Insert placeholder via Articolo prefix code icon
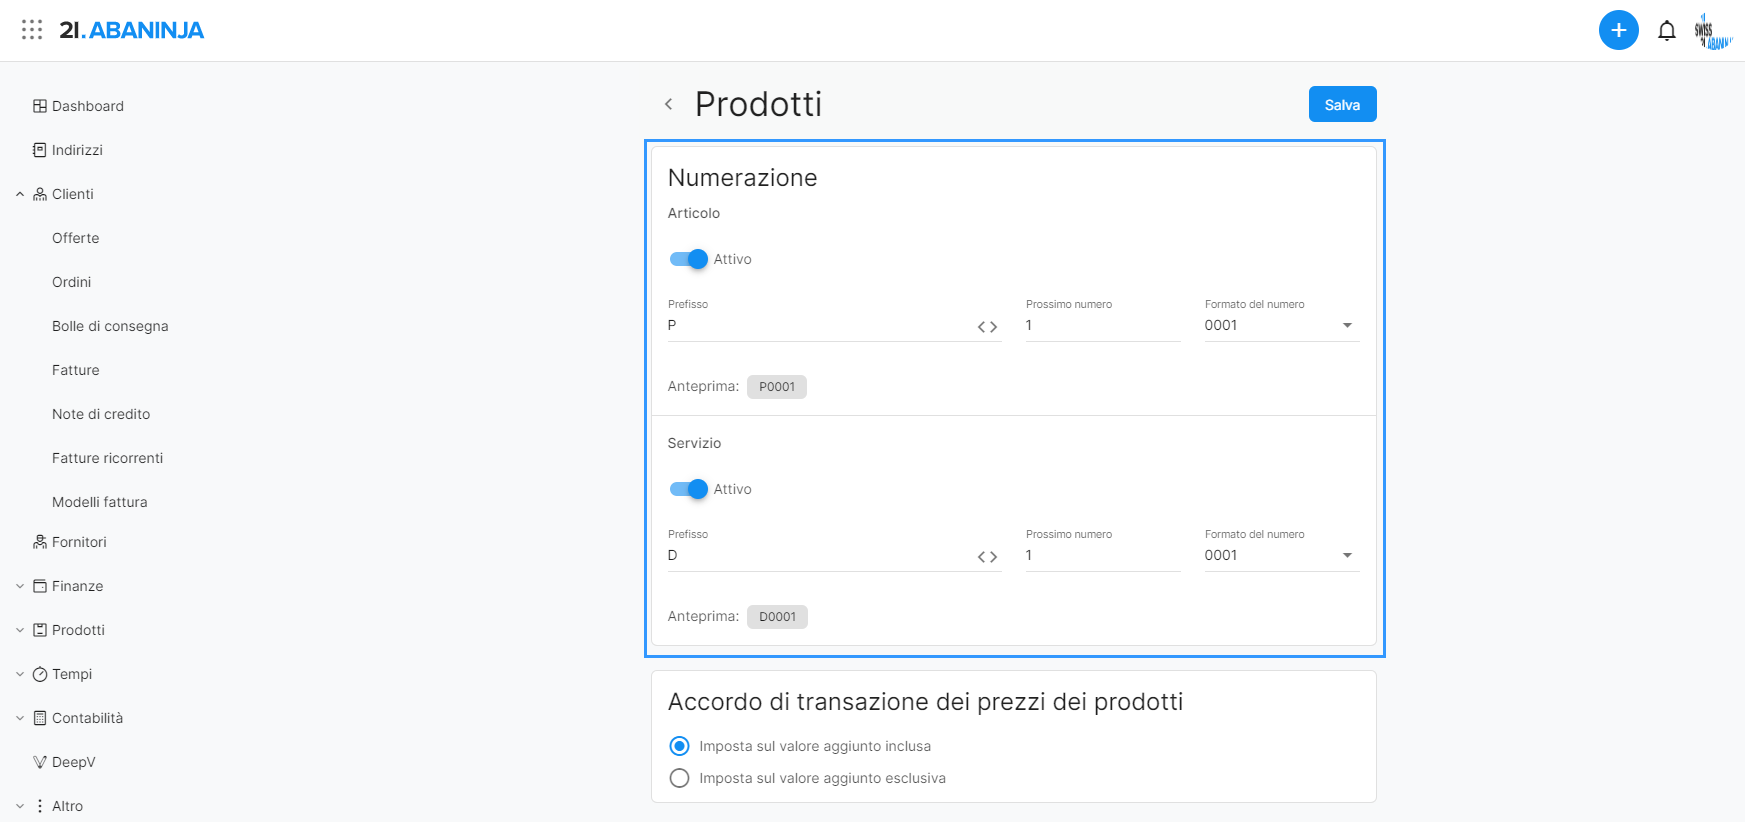Viewport: 1745px width, 822px height. coord(987,327)
